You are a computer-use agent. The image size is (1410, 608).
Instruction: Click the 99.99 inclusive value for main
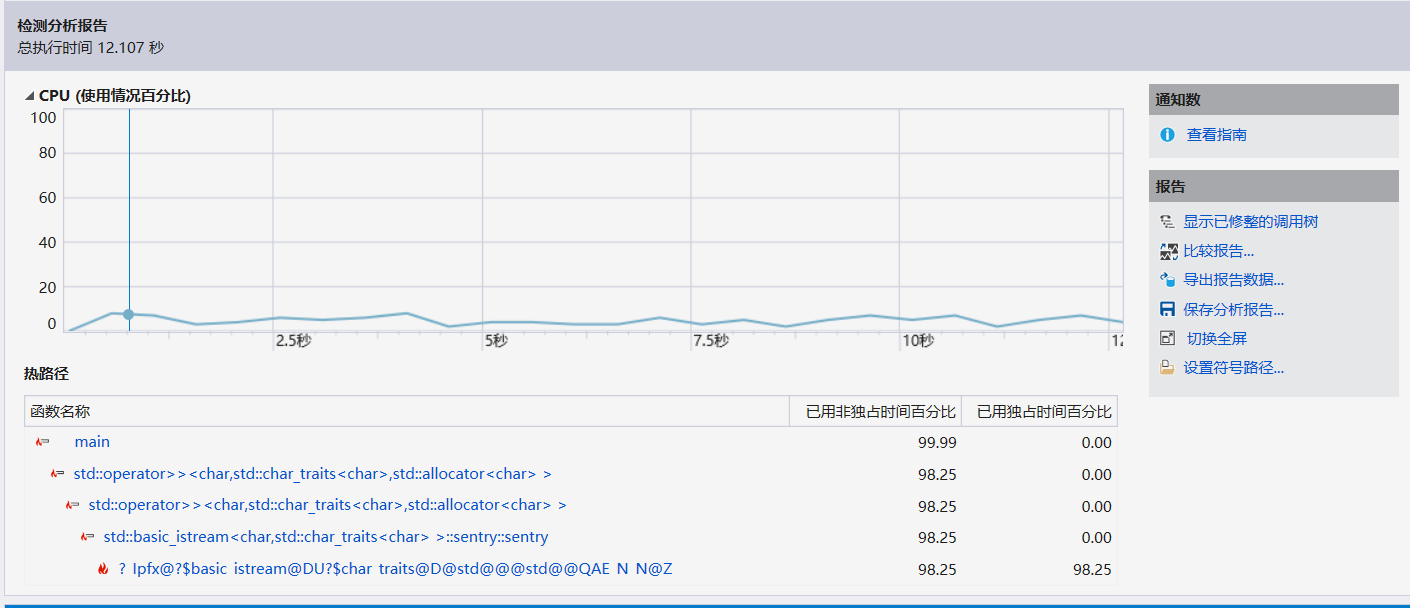[937, 442]
